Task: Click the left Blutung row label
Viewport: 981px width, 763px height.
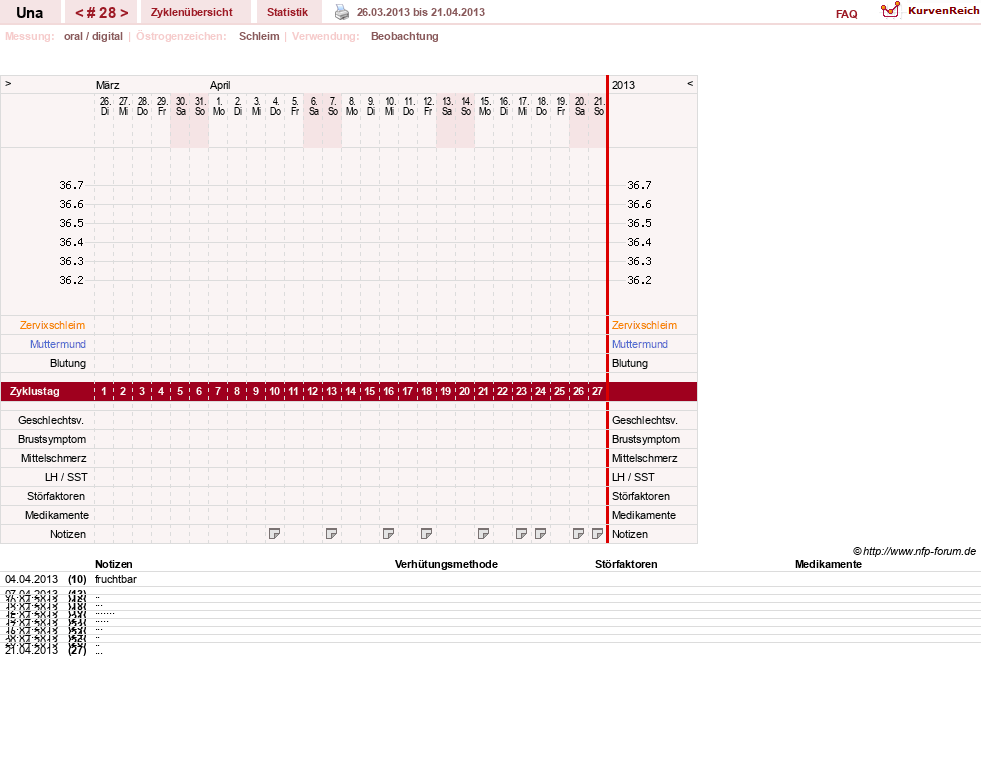Action: point(68,363)
